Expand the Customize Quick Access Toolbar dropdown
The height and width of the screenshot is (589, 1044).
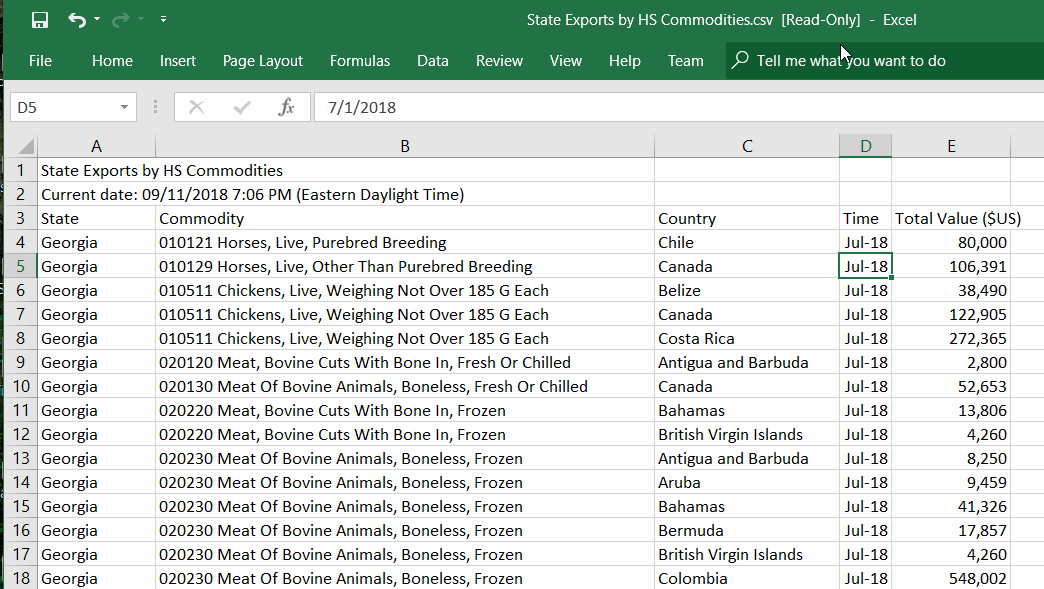point(163,20)
